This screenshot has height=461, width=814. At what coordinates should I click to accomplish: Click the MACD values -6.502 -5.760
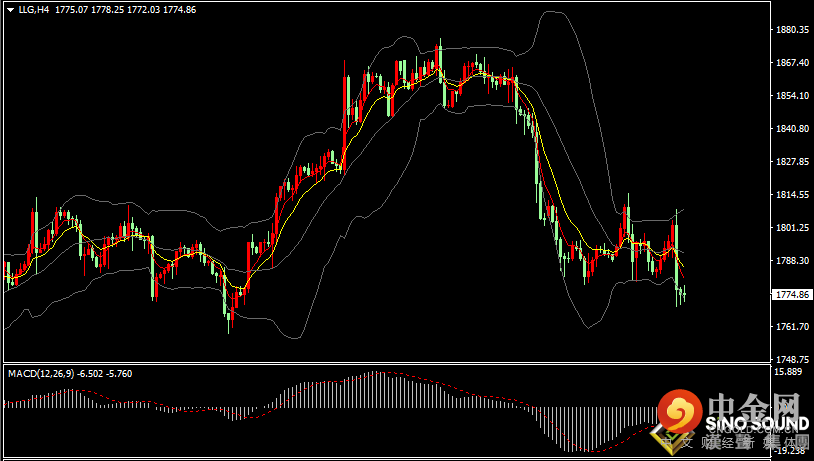(x=105, y=374)
